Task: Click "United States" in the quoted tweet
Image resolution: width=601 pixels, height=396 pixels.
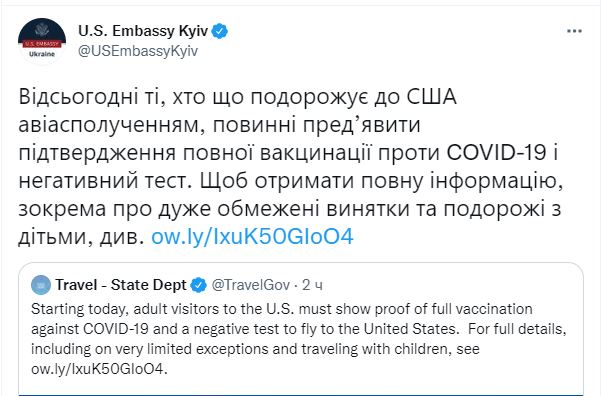Action: click(x=411, y=329)
